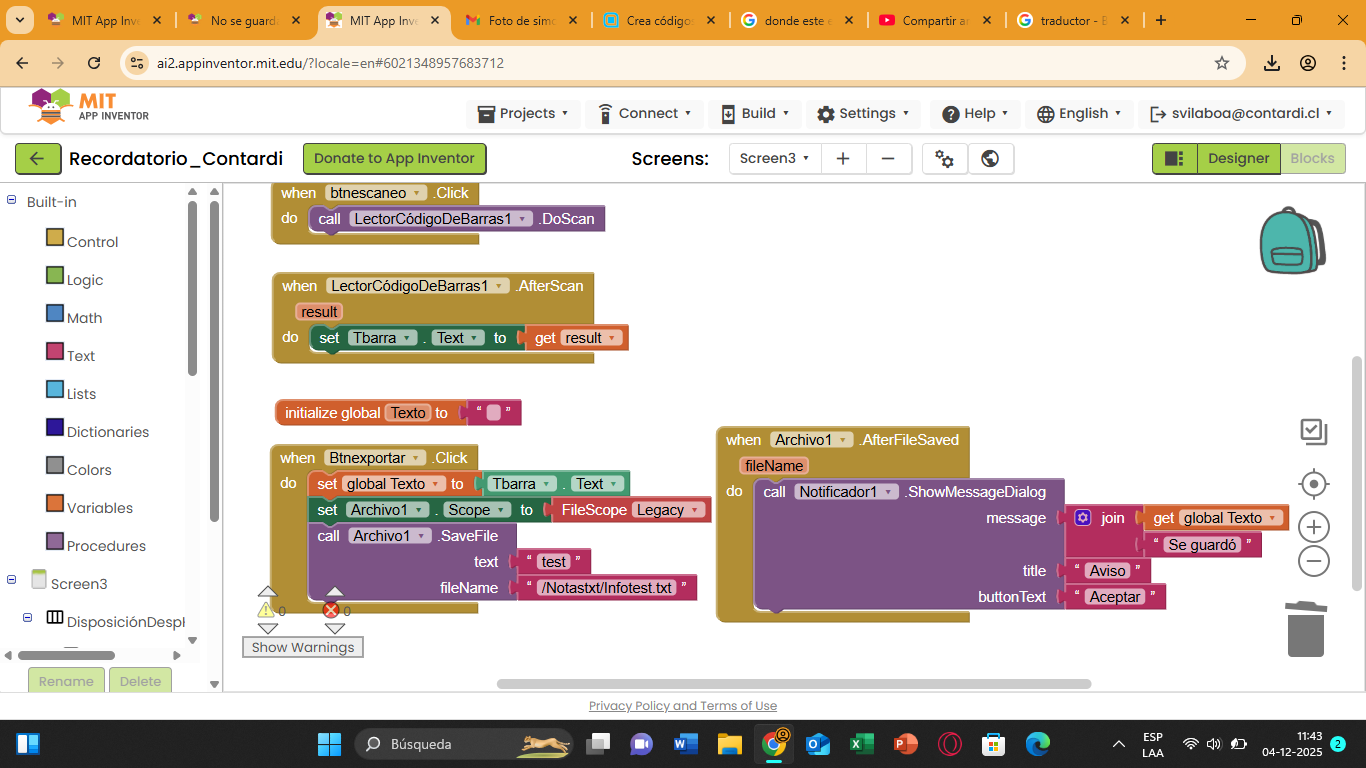The image size is (1366, 768).
Task: Click Donate to App Inventor button
Action: click(394, 159)
